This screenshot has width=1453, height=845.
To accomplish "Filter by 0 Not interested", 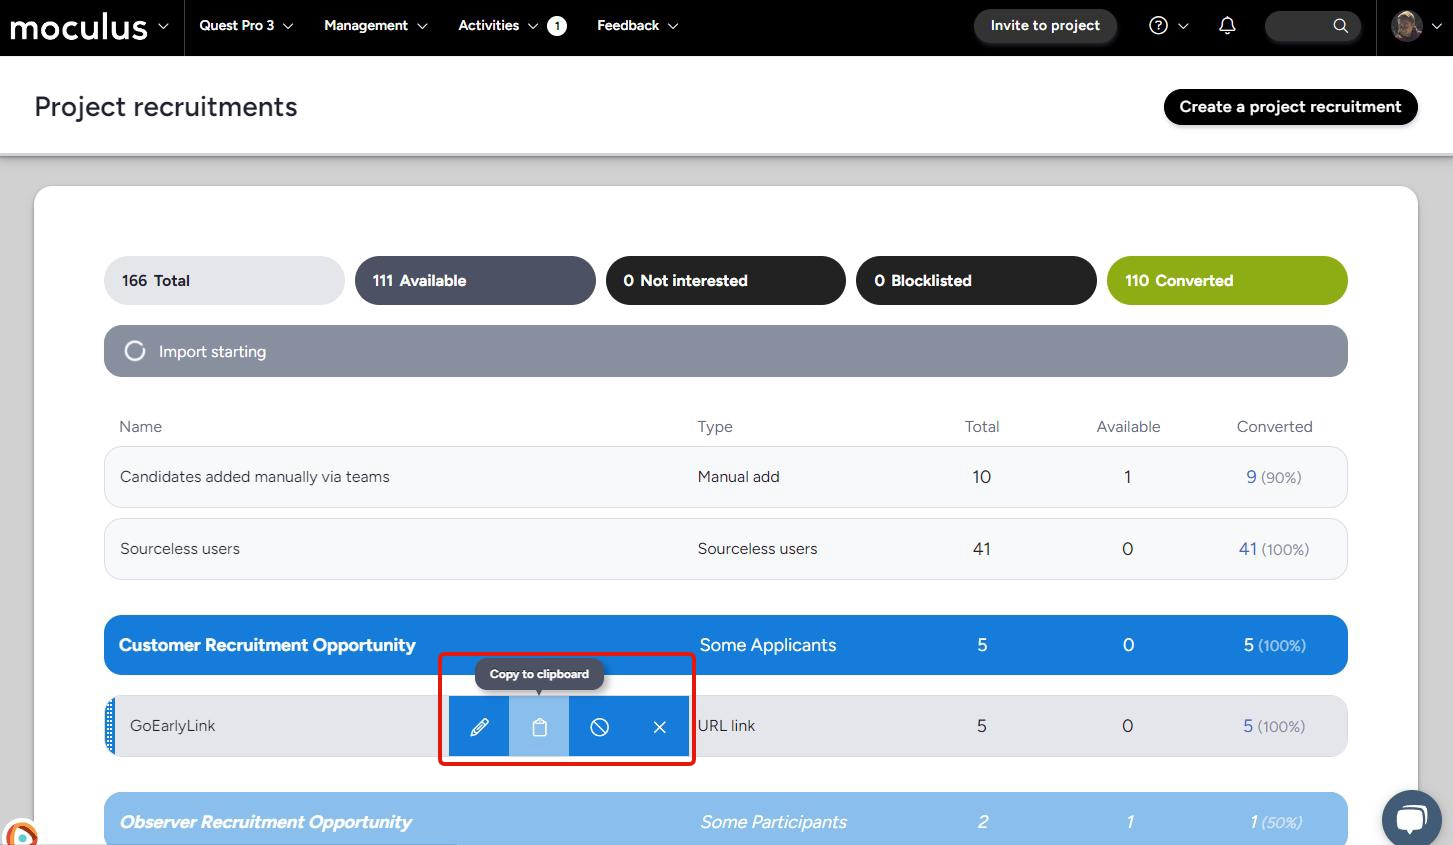I will click(x=725, y=281).
